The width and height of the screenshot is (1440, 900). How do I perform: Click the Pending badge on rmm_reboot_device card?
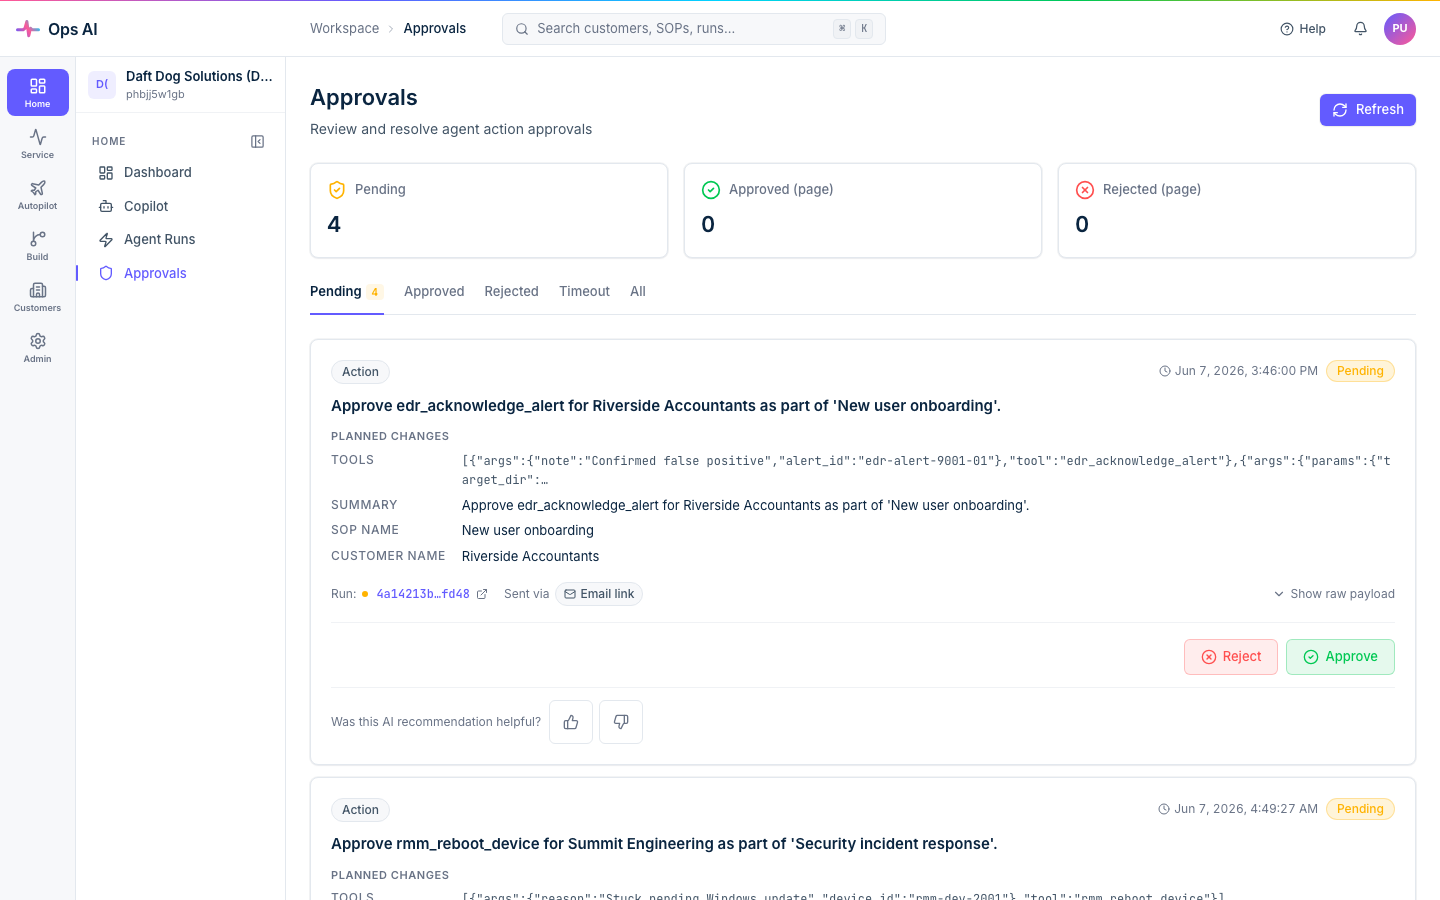point(1360,809)
